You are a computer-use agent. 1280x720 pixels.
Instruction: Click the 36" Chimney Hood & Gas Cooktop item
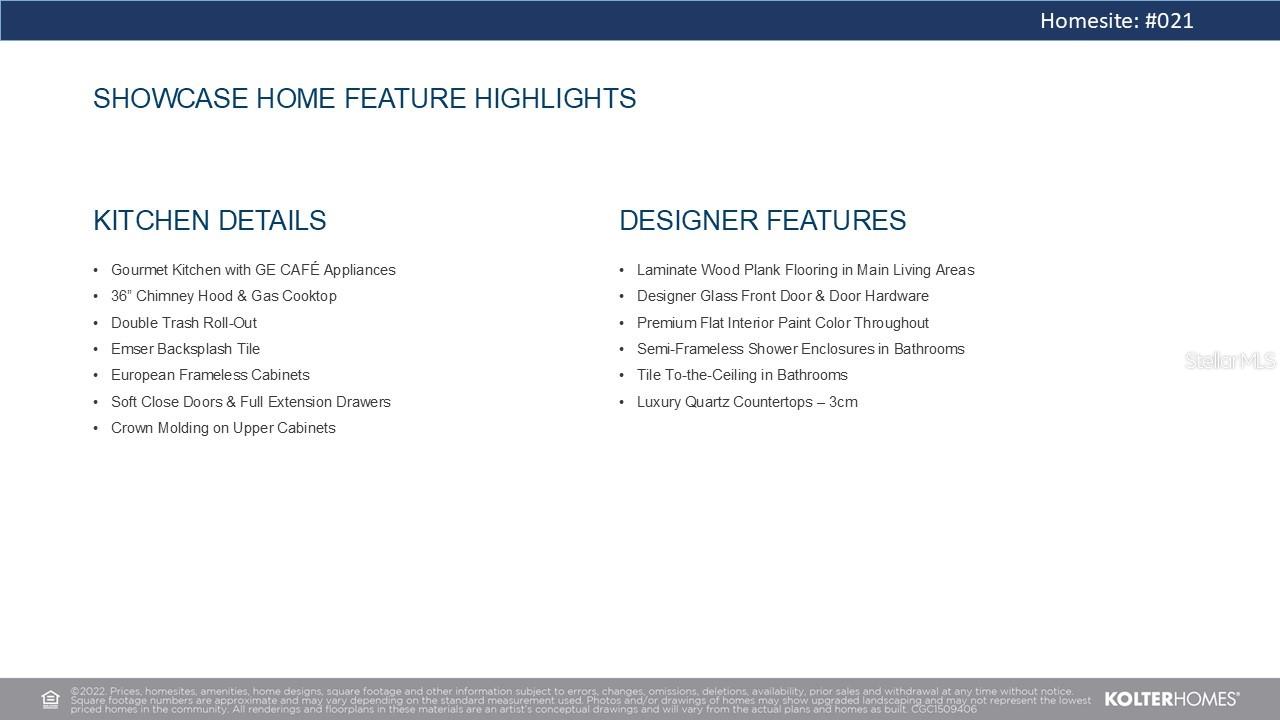click(224, 296)
